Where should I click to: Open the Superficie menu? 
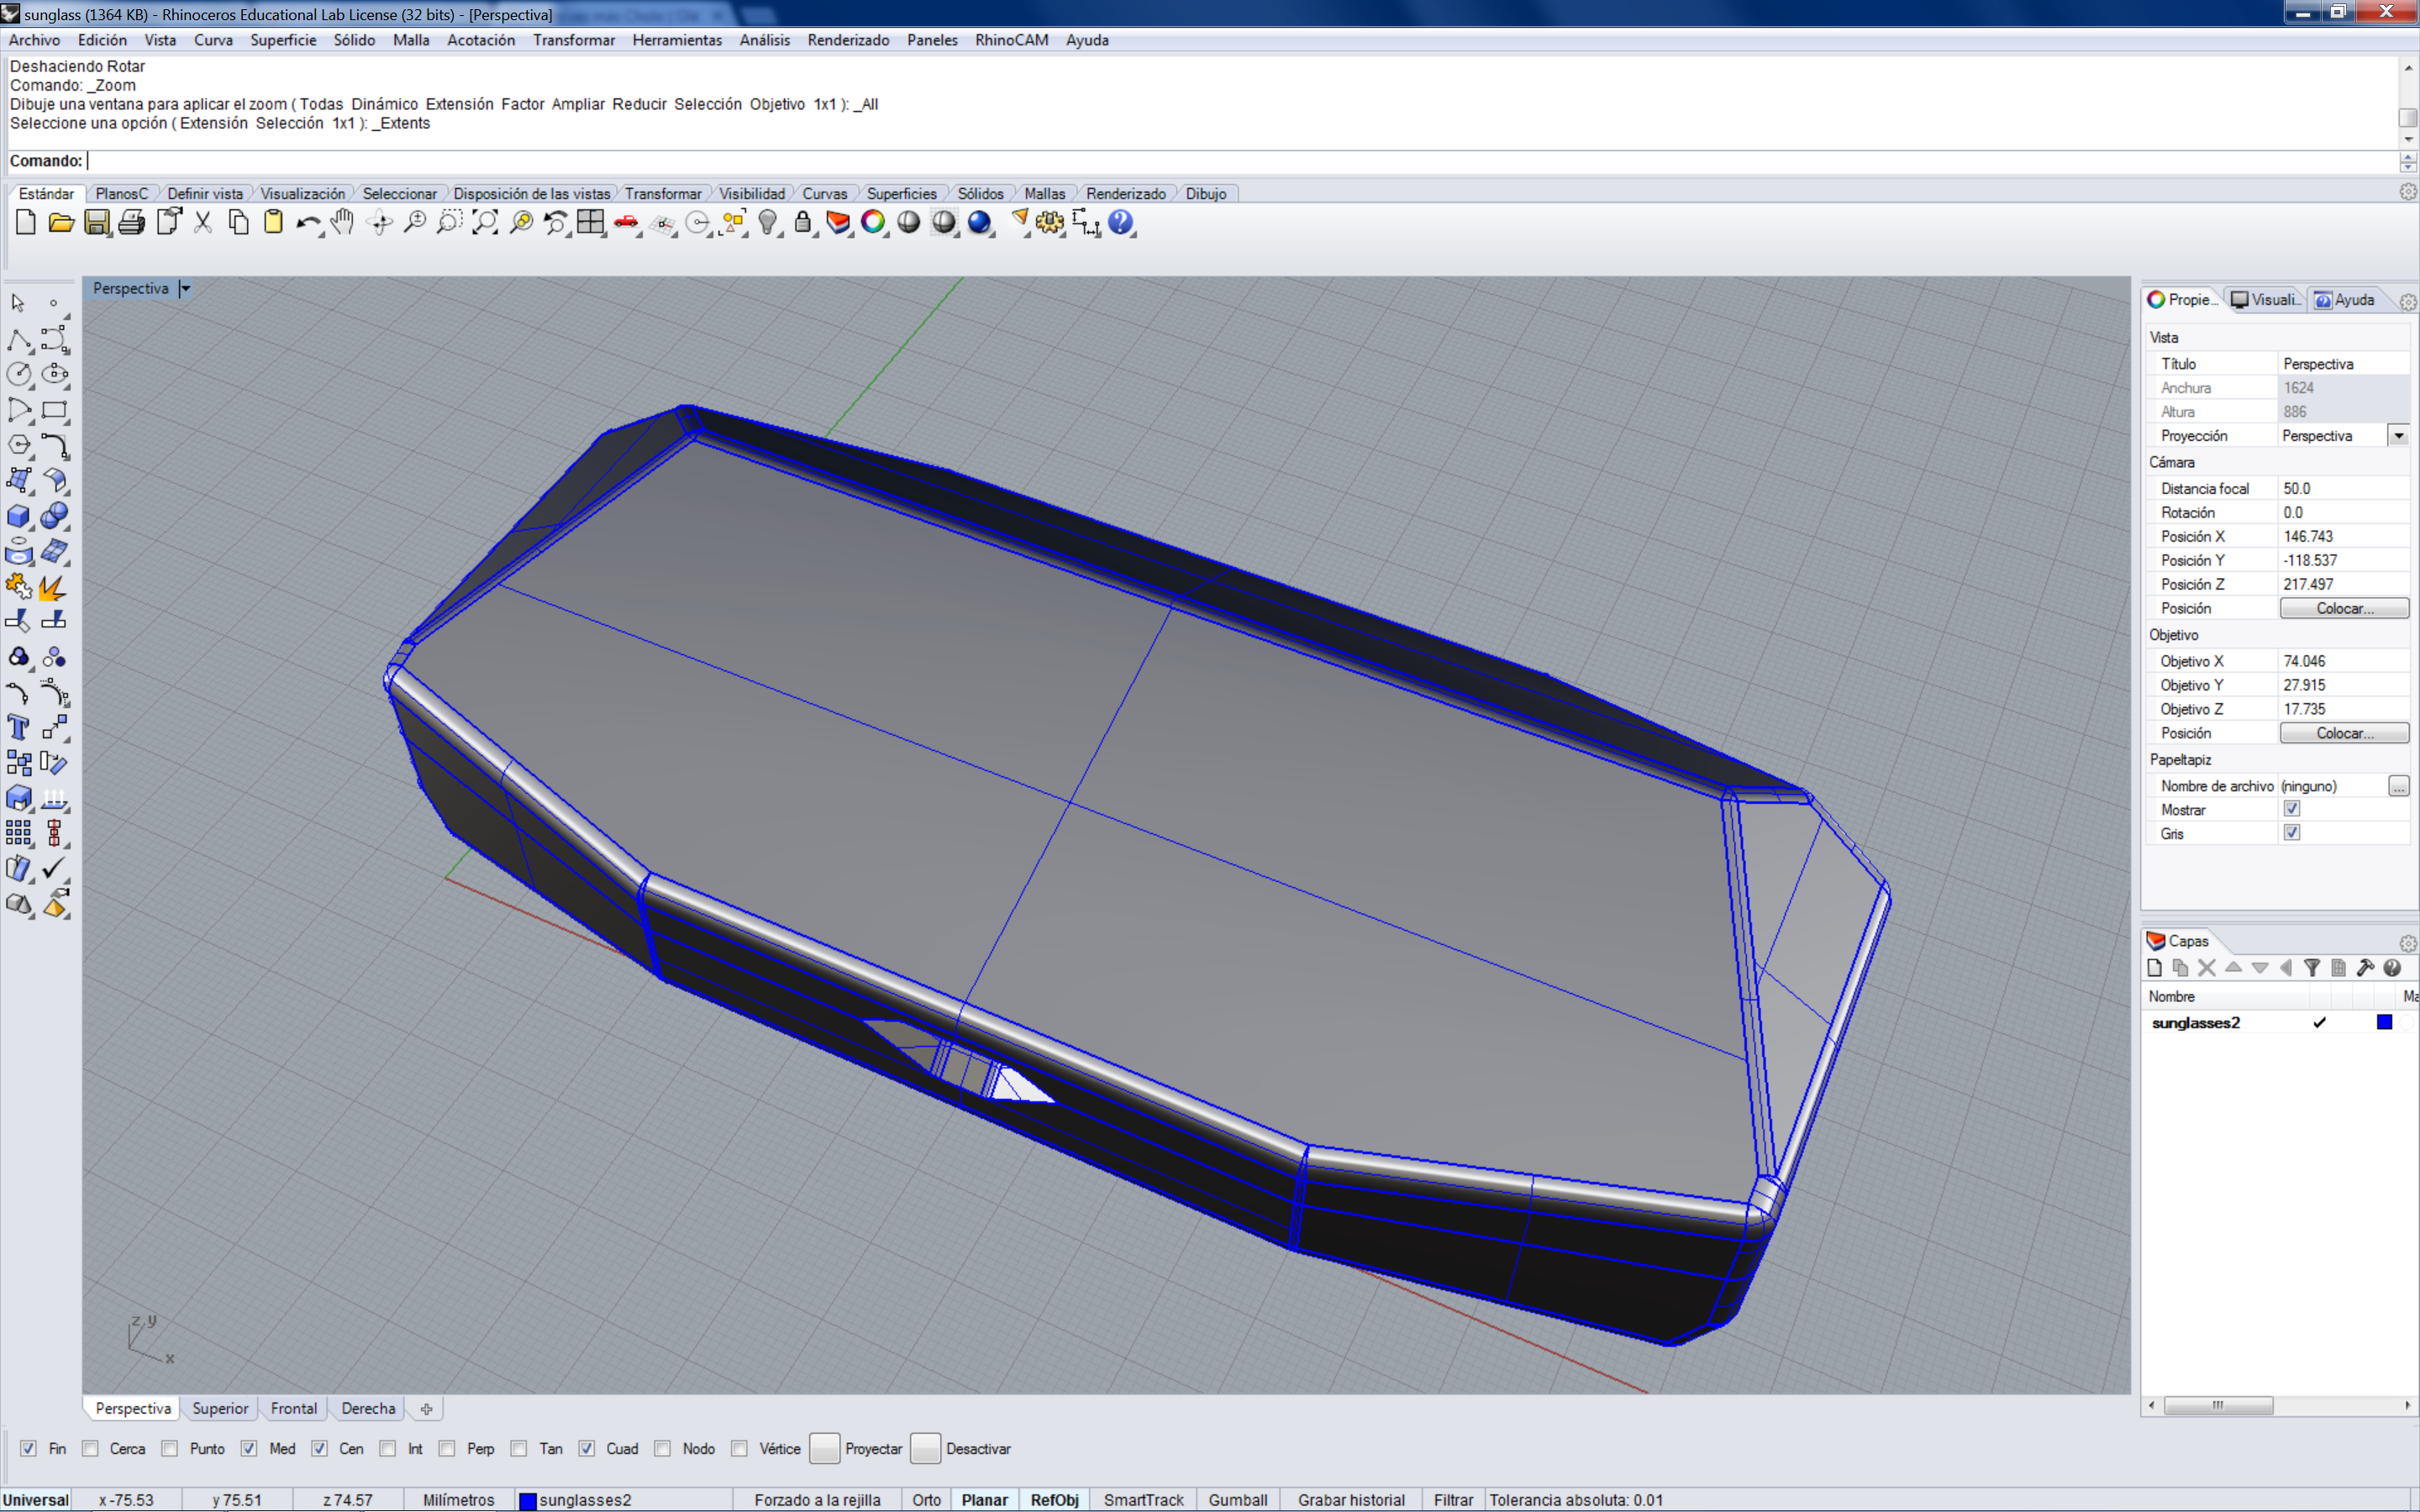(x=283, y=40)
